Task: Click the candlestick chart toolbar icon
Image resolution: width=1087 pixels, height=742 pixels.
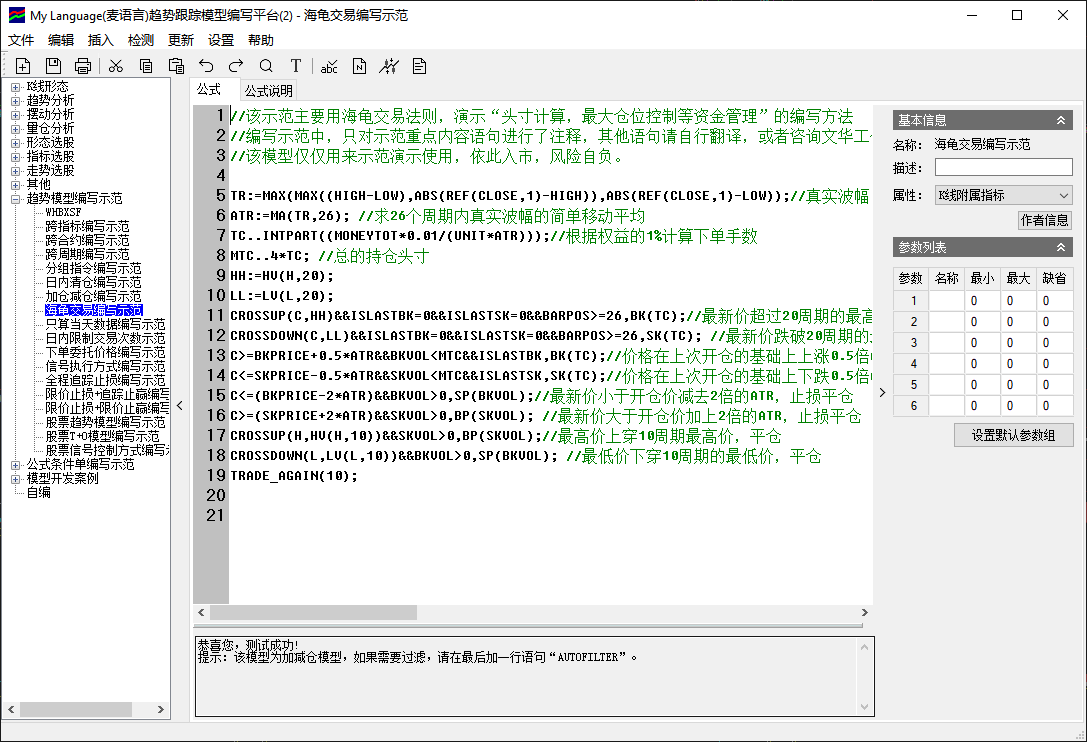Action: click(389, 66)
